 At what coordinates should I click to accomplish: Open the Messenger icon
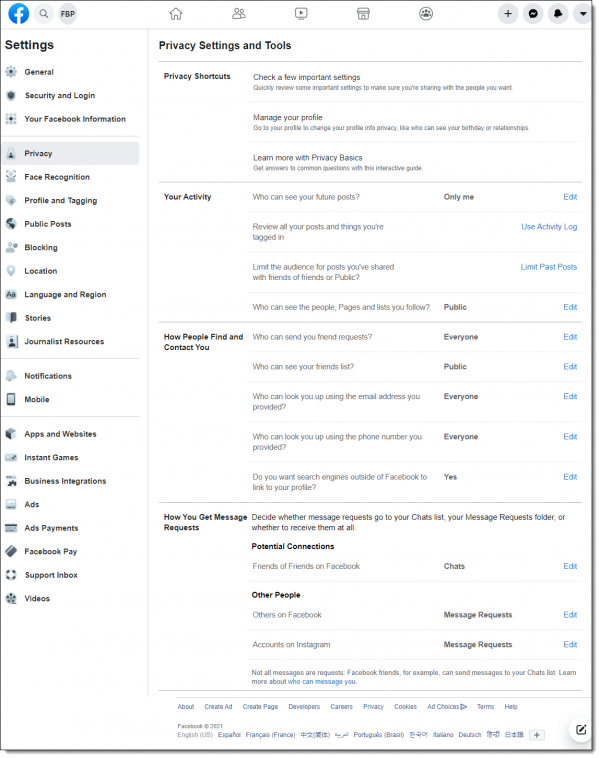click(x=533, y=14)
